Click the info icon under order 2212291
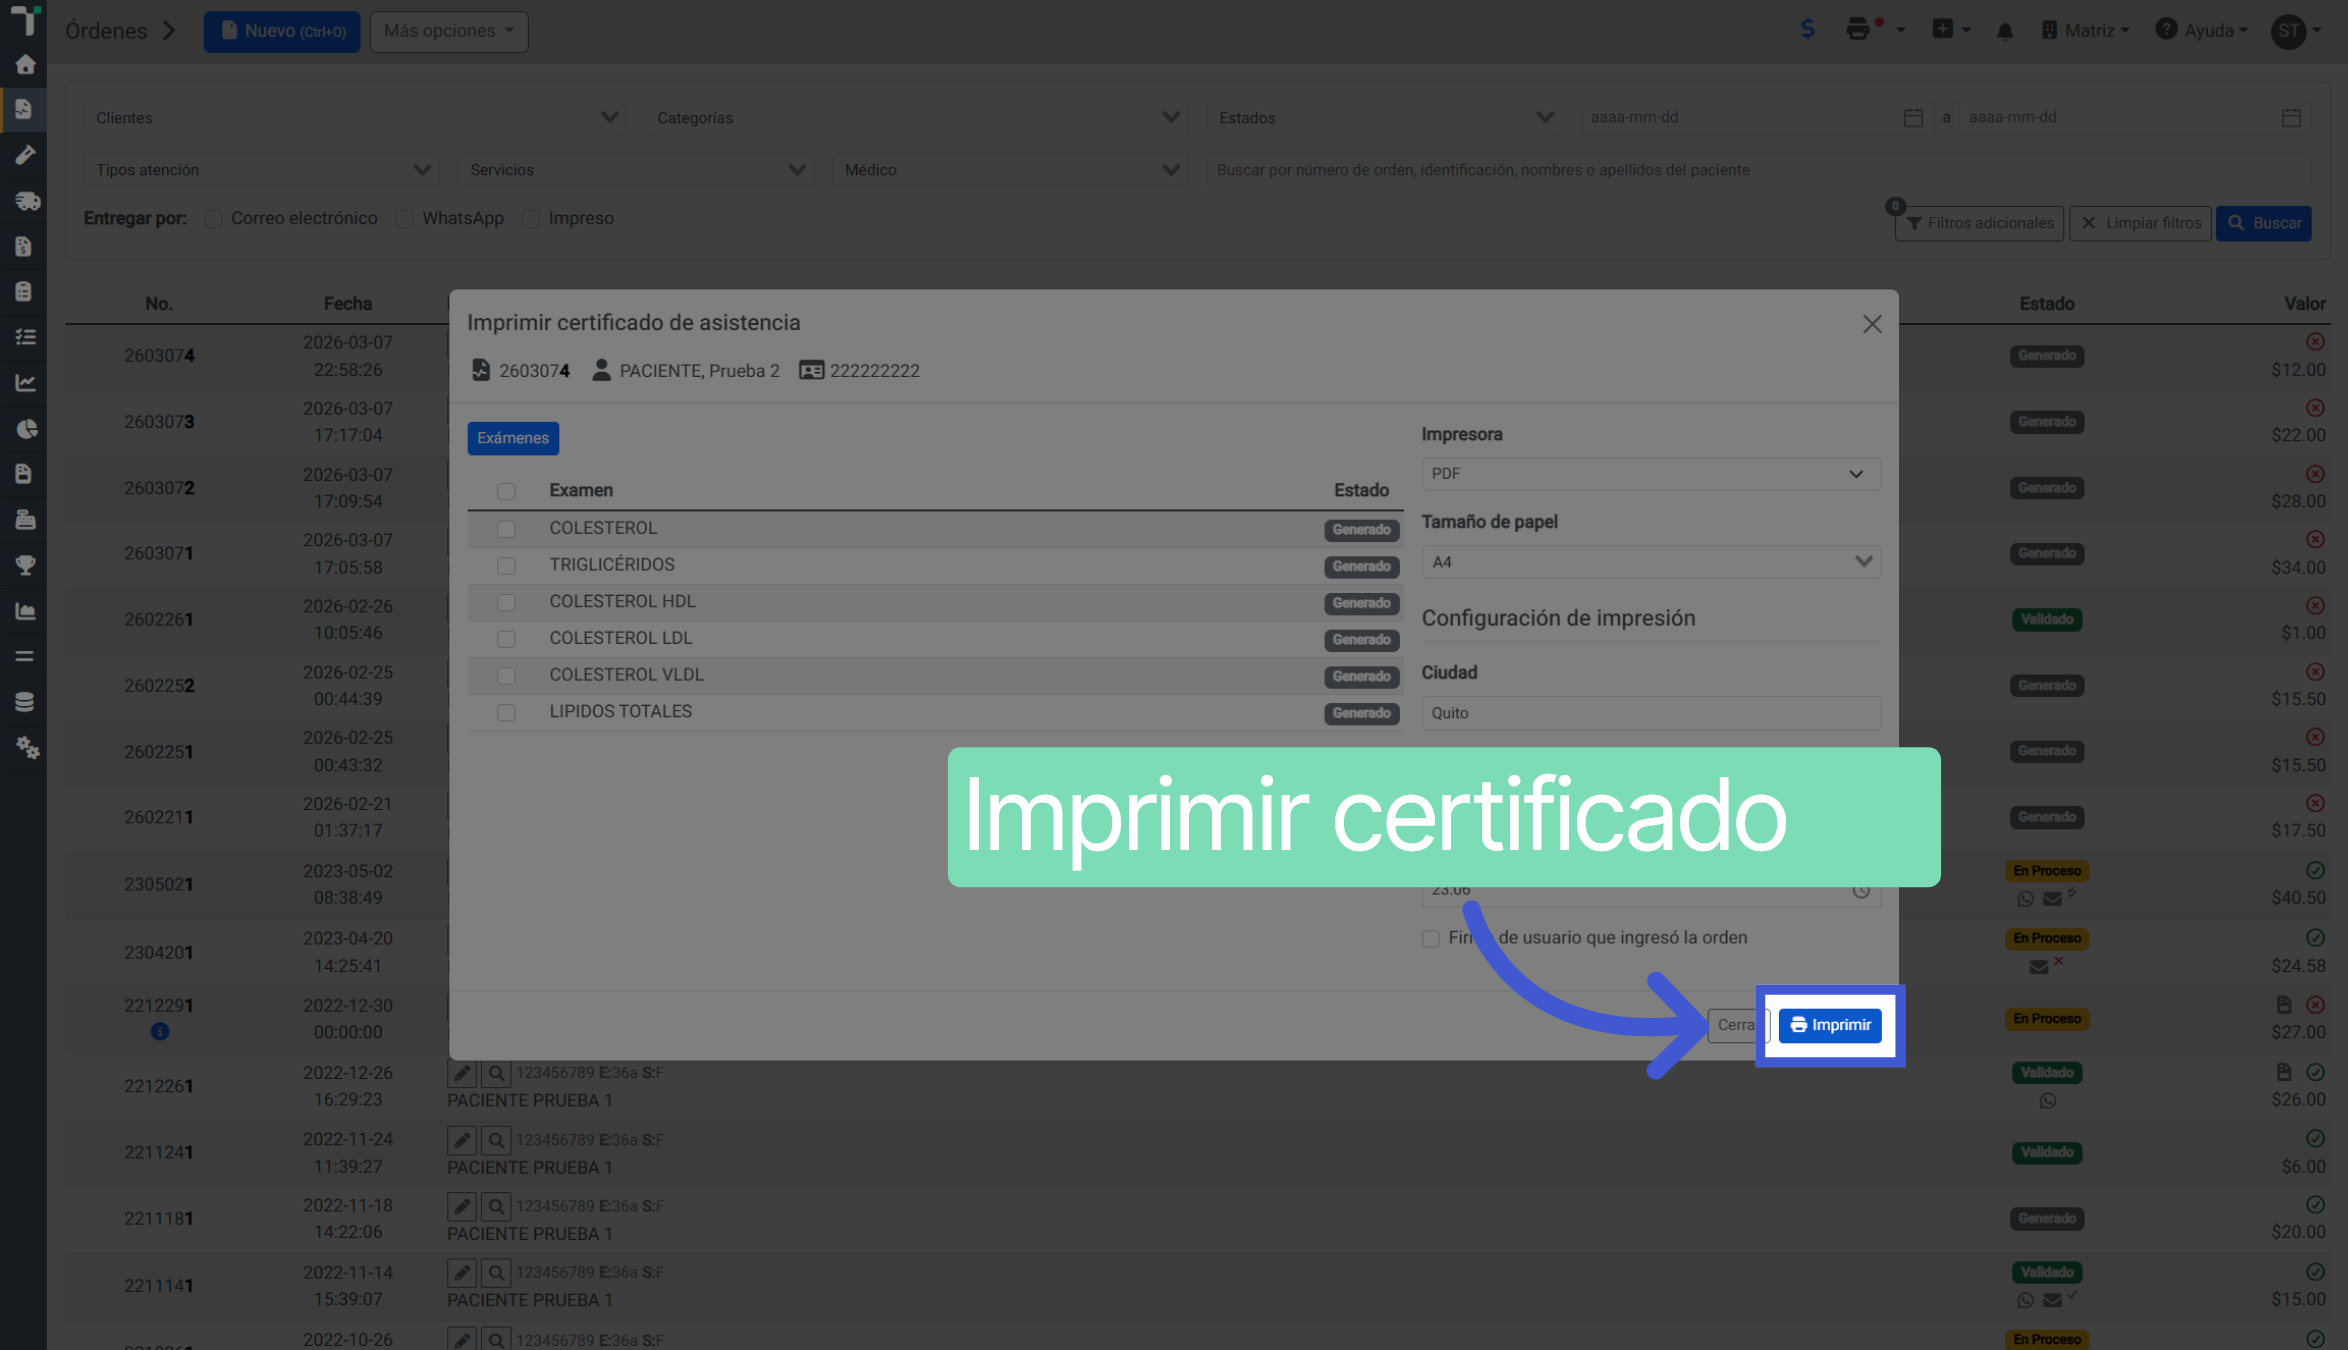Image resolution: width=2348 pixels, height=1350 pixels. click(x=160, y=1031)
